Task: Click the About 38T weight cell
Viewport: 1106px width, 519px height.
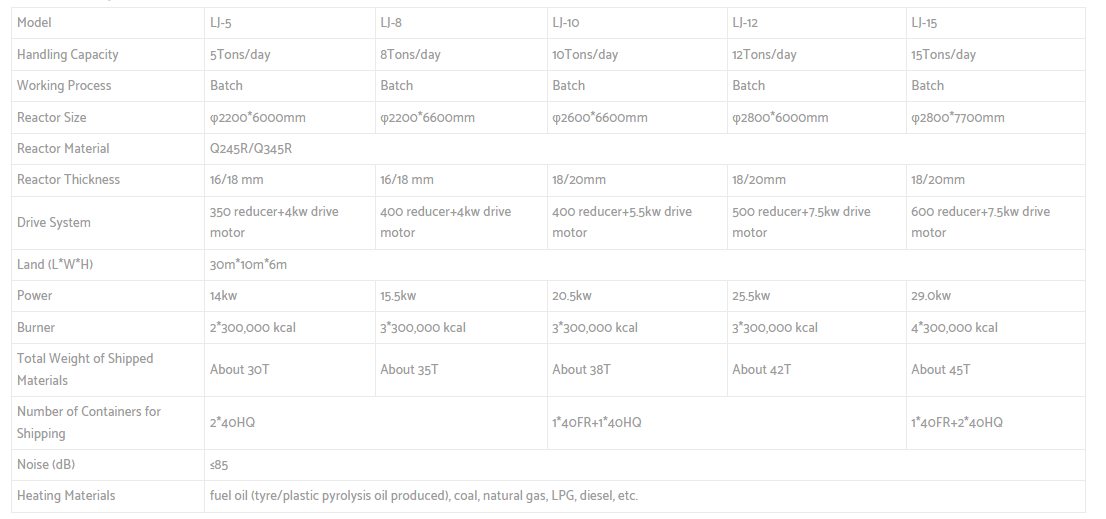Action: [581, 369]
